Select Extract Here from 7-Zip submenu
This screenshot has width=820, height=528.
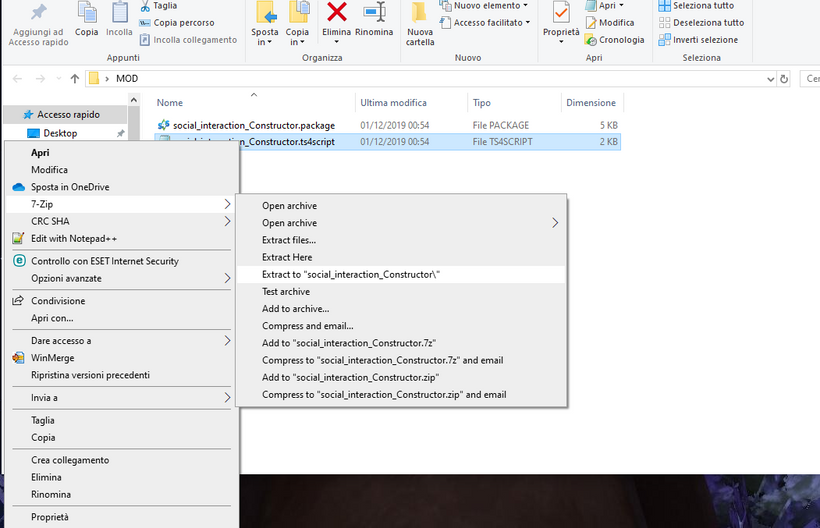point(287,257)
